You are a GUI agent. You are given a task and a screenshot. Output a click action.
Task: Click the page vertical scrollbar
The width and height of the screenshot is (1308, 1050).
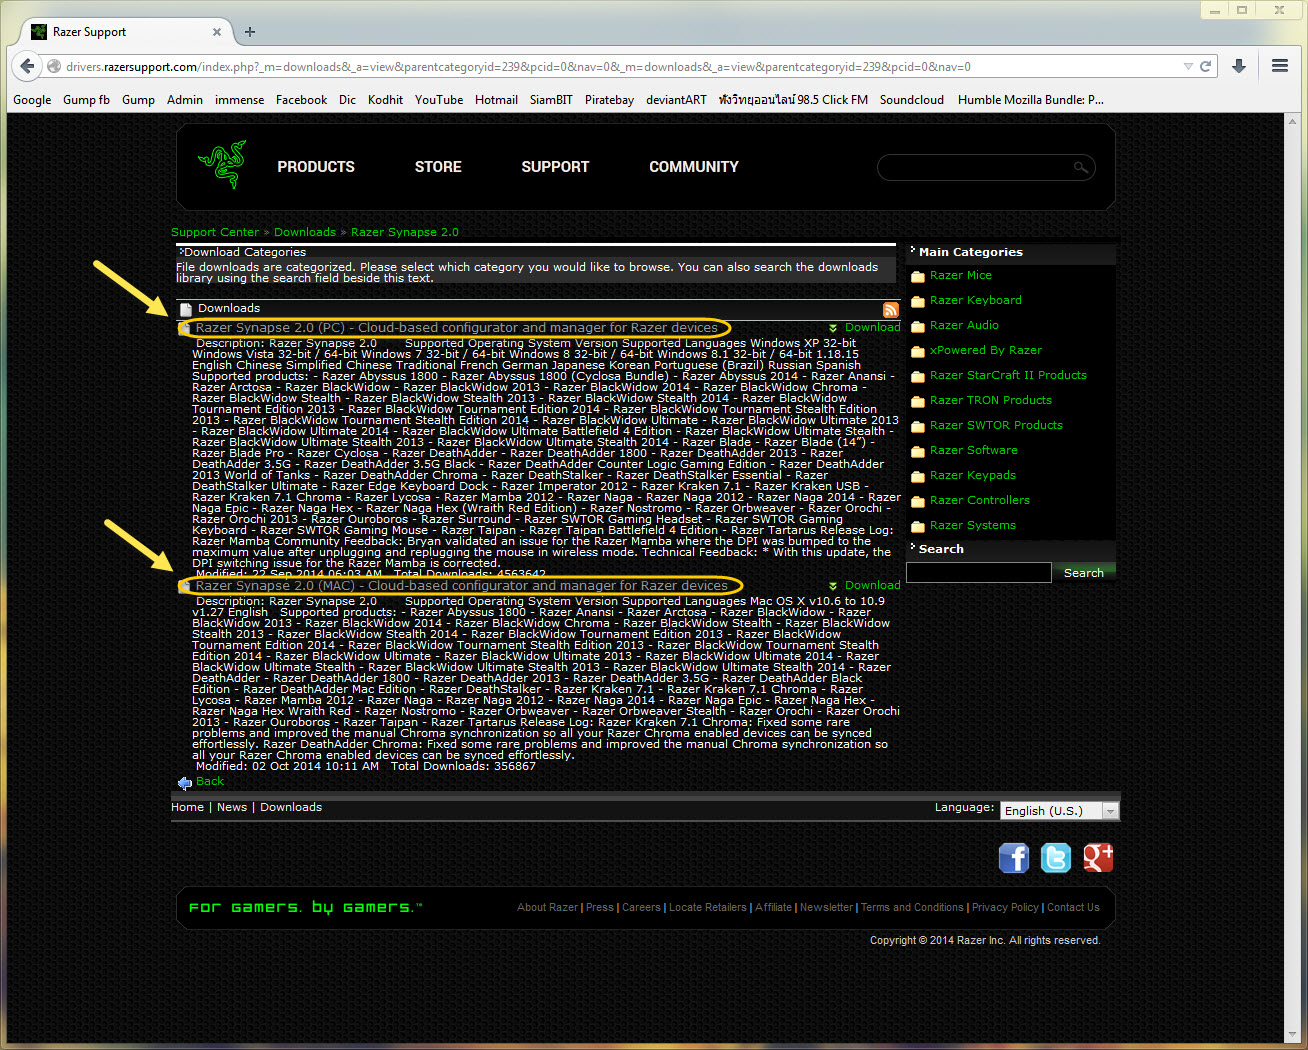(x=1292, y=578)
